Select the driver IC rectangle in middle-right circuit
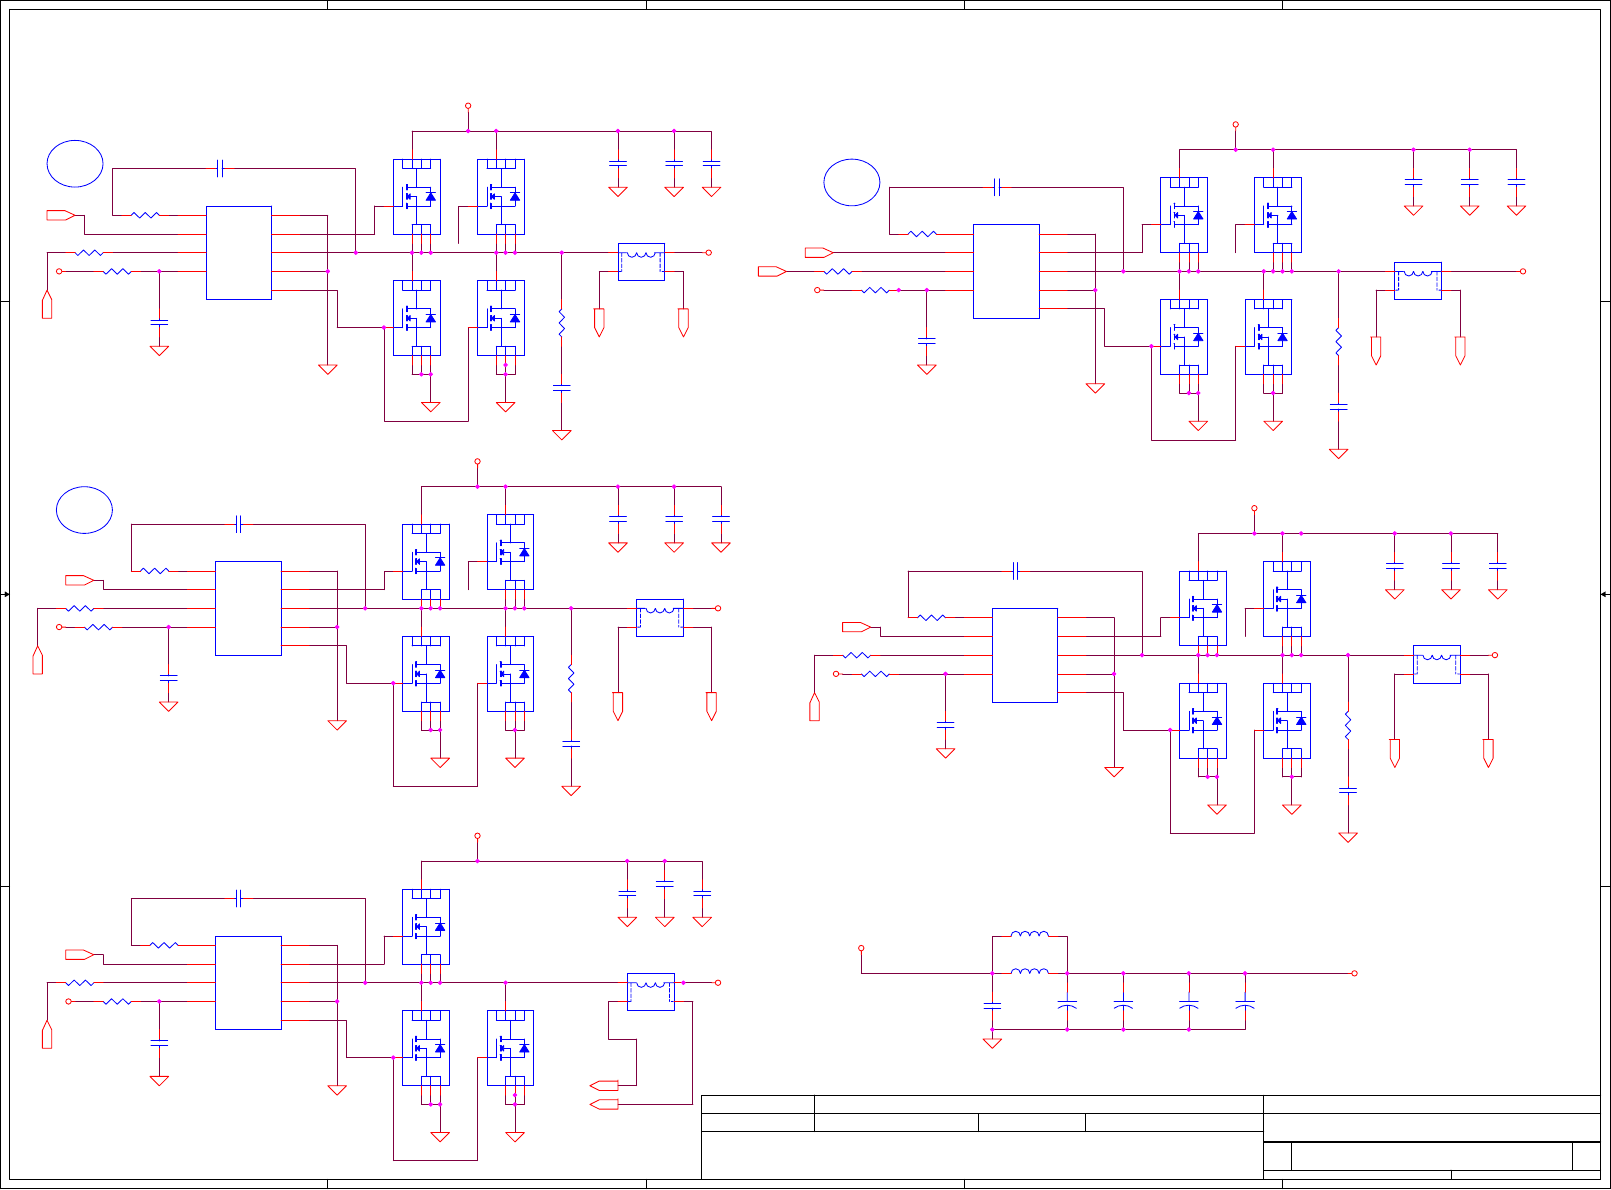 tap(1025, 655)
